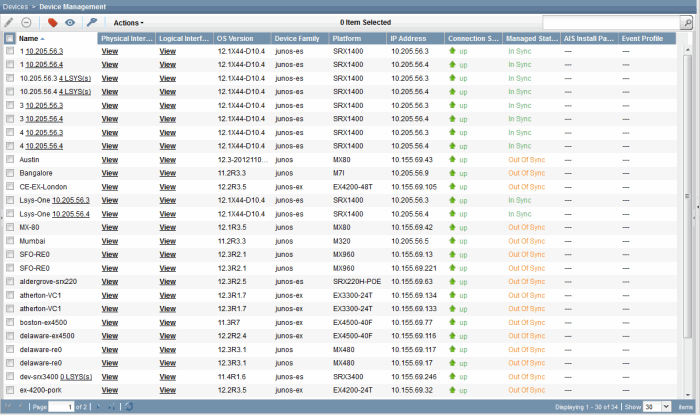Open Physical Interfaces View link for Bangalore
The height and width of the screenshot is (415, 700).
coord(109,173)
